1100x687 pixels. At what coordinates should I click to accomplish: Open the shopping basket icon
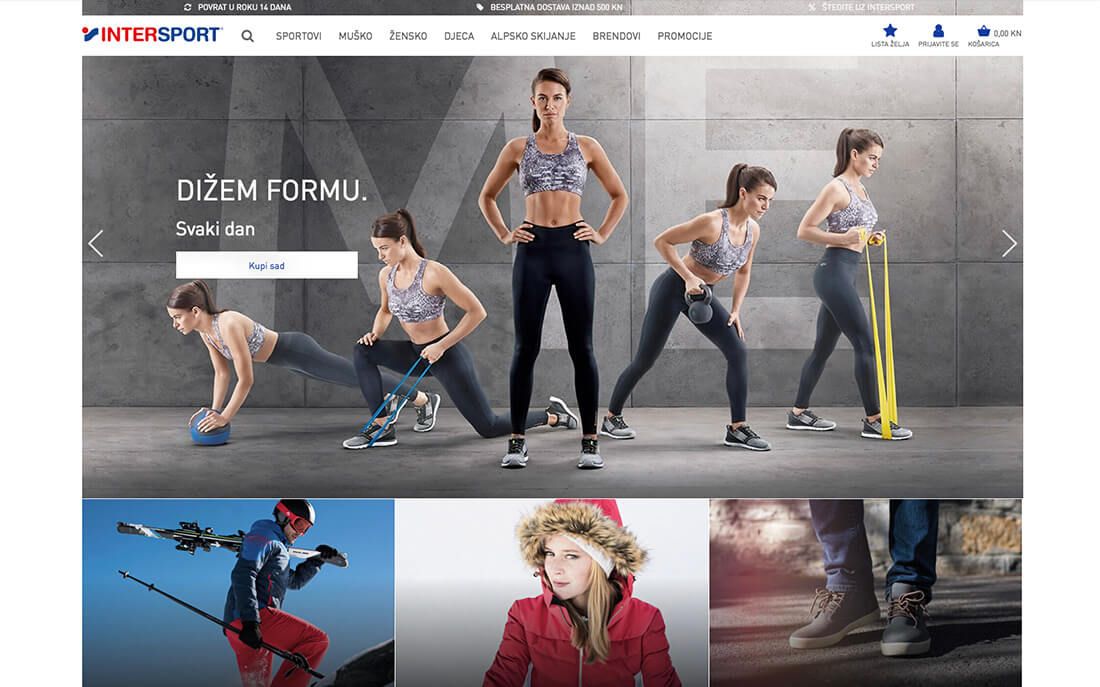coord(983,31)
